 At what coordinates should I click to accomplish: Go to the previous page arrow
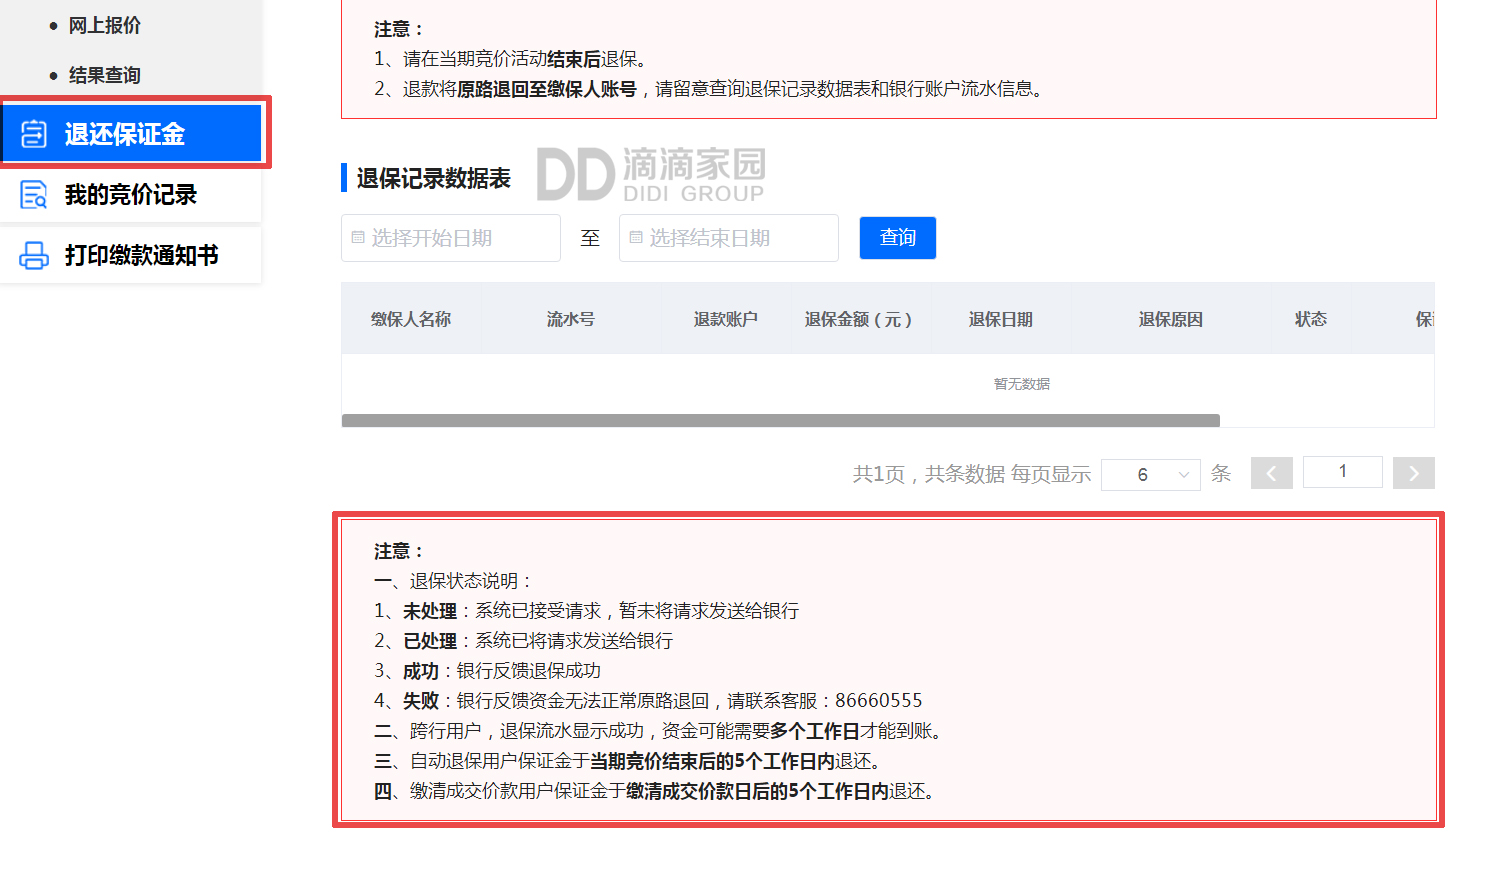[1272, 473]
